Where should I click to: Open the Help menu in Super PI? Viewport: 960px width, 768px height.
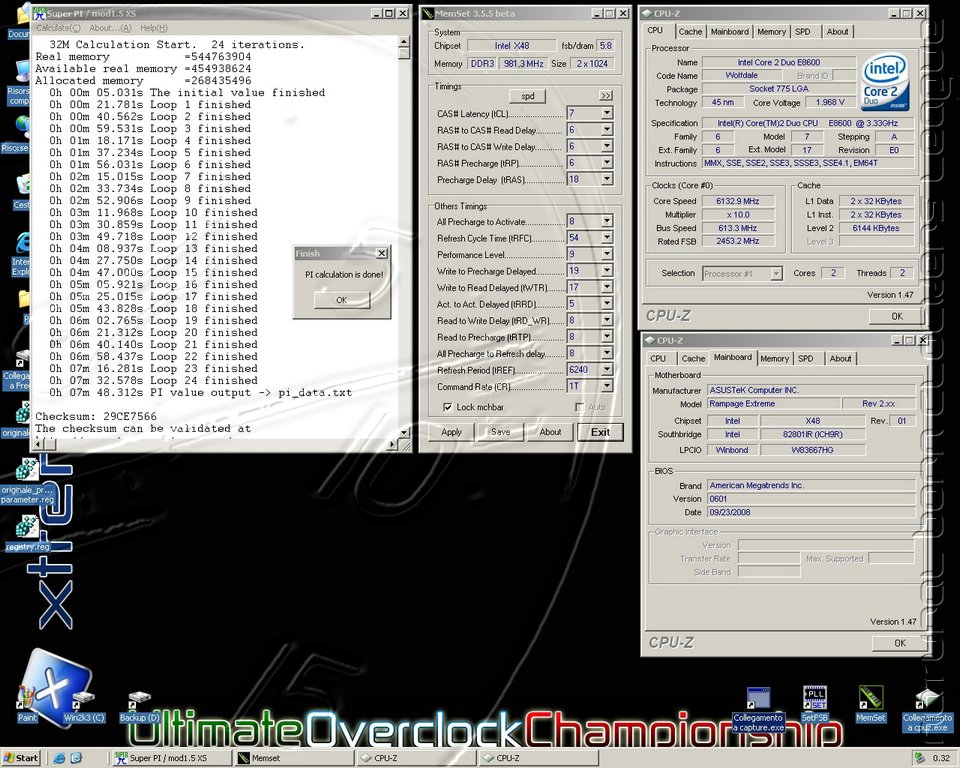click(x=154, y=28)
